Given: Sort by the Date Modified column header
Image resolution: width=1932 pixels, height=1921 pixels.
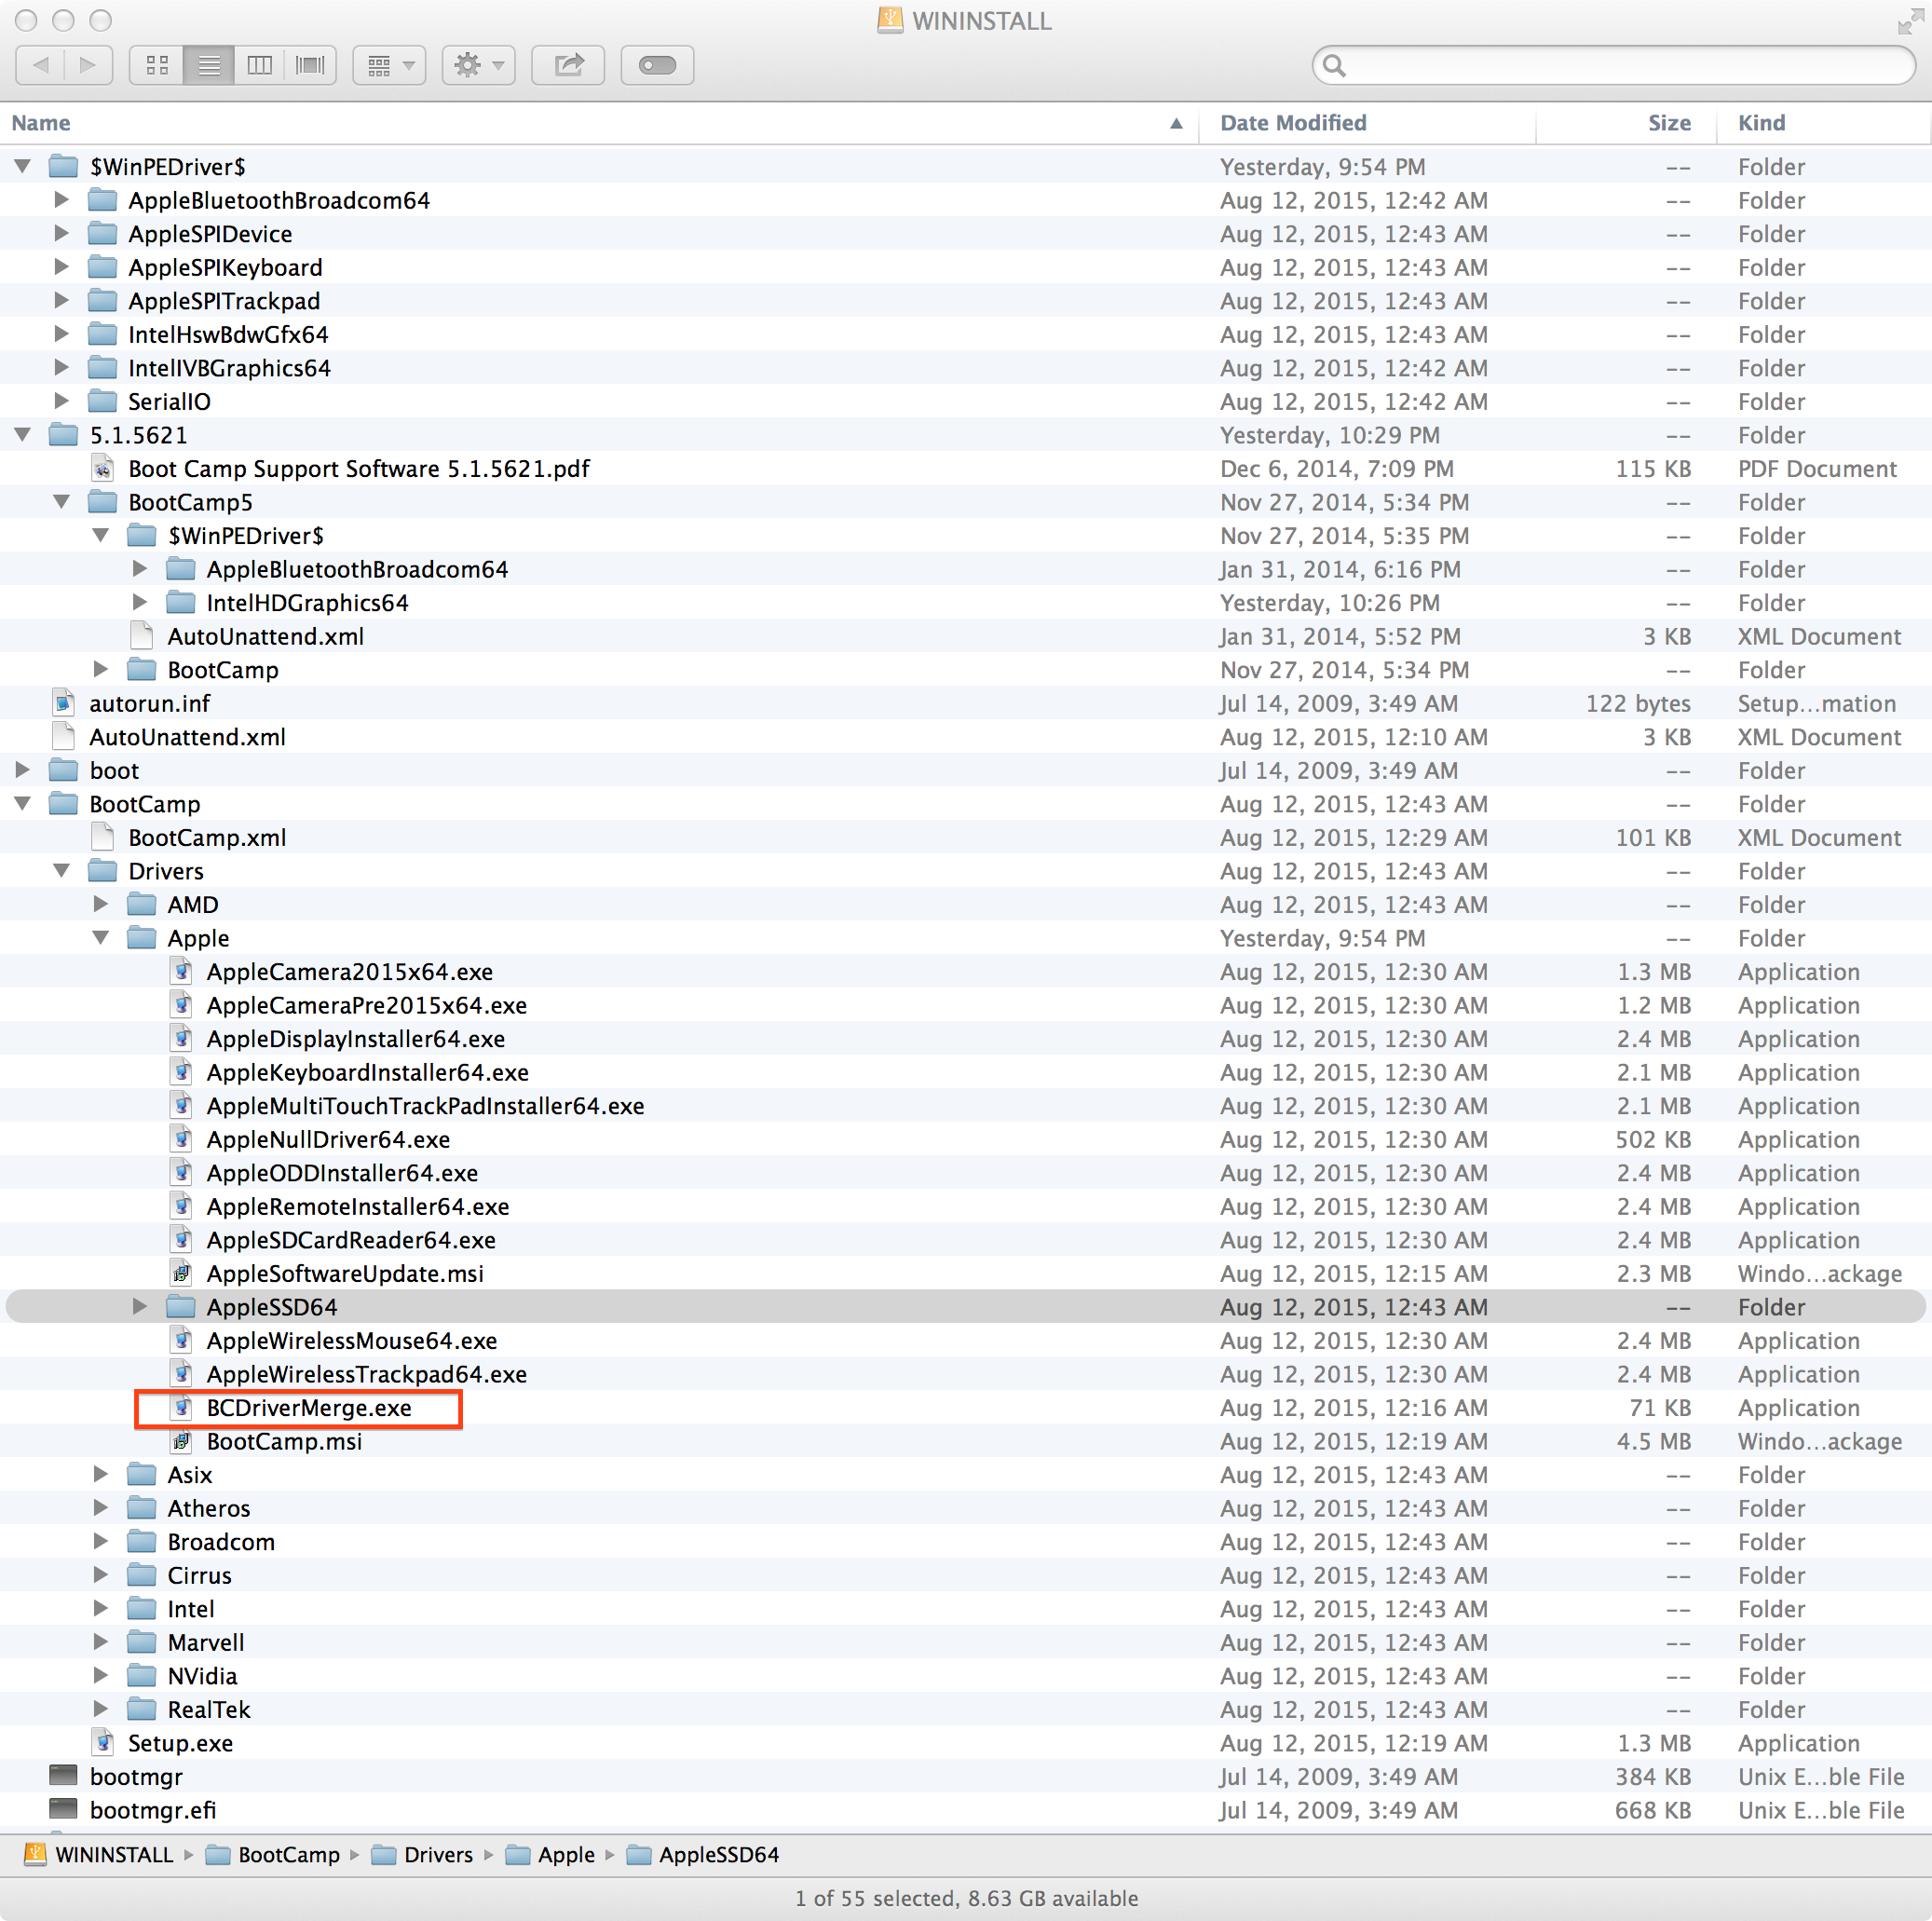Looking at the screenshot, I should [1293, 122].
